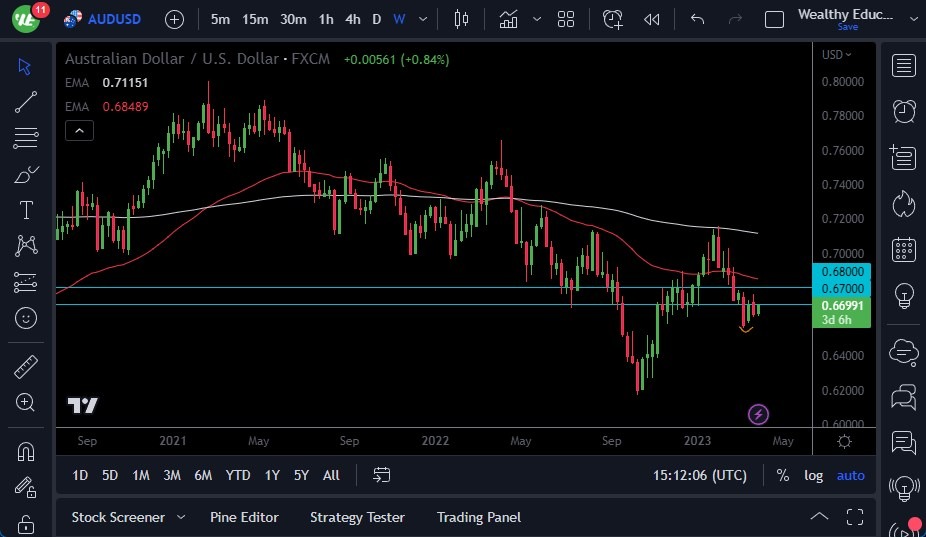Collapse the indicator legend chevron

tap(79, 130)
